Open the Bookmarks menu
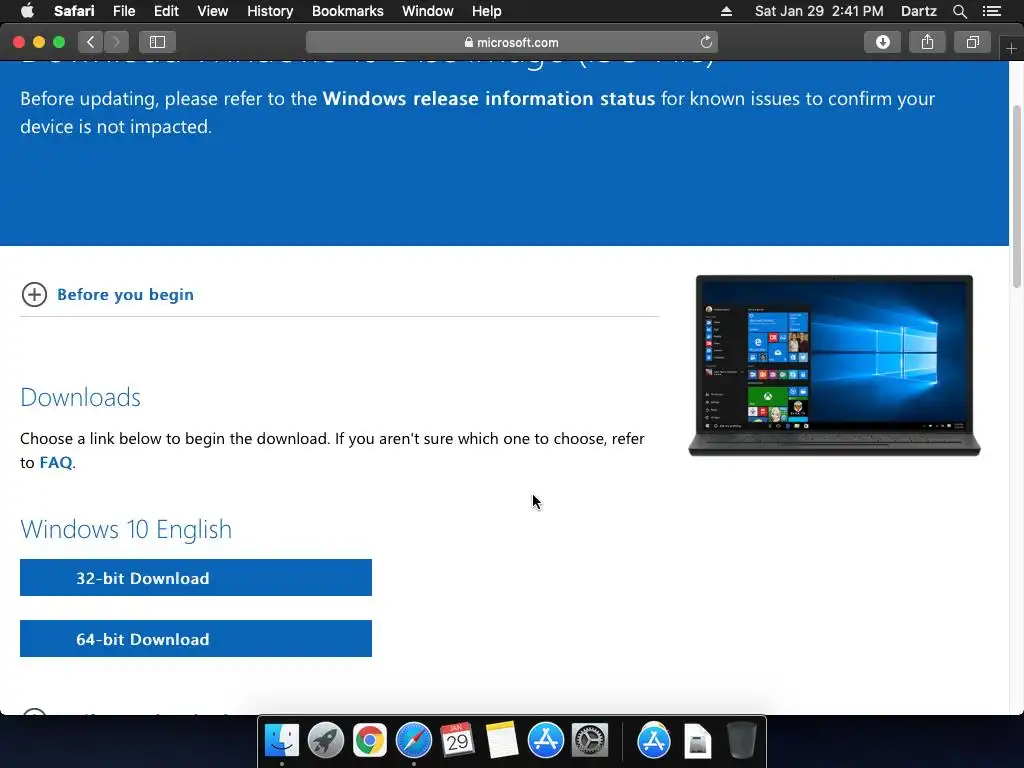Viewport: 1024px width, 768px height. [x=347, y=11]
